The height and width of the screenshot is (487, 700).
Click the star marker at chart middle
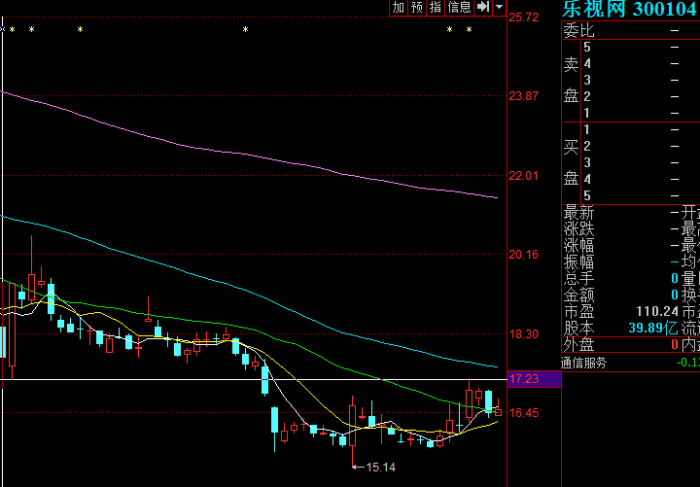click(x=245, y=29)
